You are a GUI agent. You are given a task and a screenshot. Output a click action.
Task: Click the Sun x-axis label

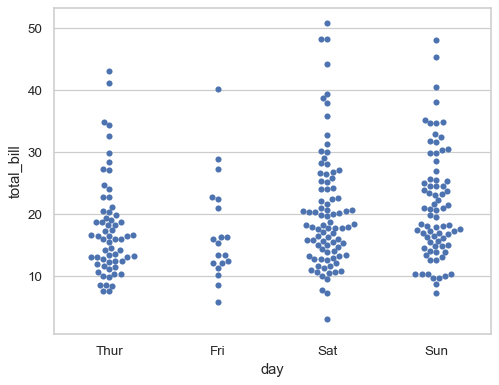click(x=436, y=351)
